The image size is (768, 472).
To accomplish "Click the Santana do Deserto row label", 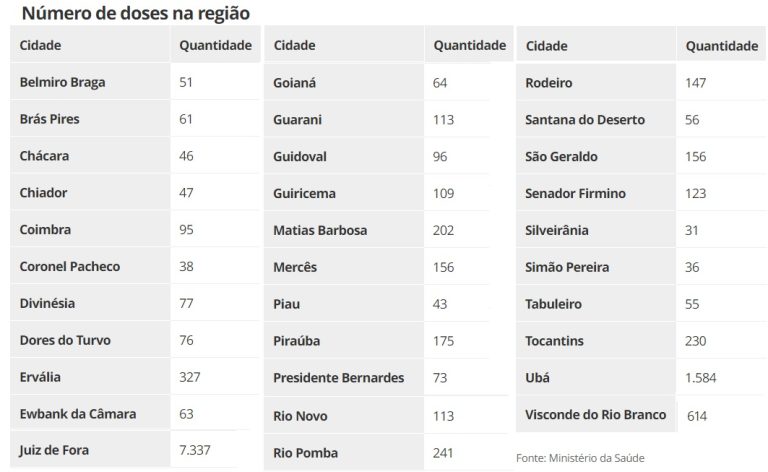I will [x=585, y=119].
